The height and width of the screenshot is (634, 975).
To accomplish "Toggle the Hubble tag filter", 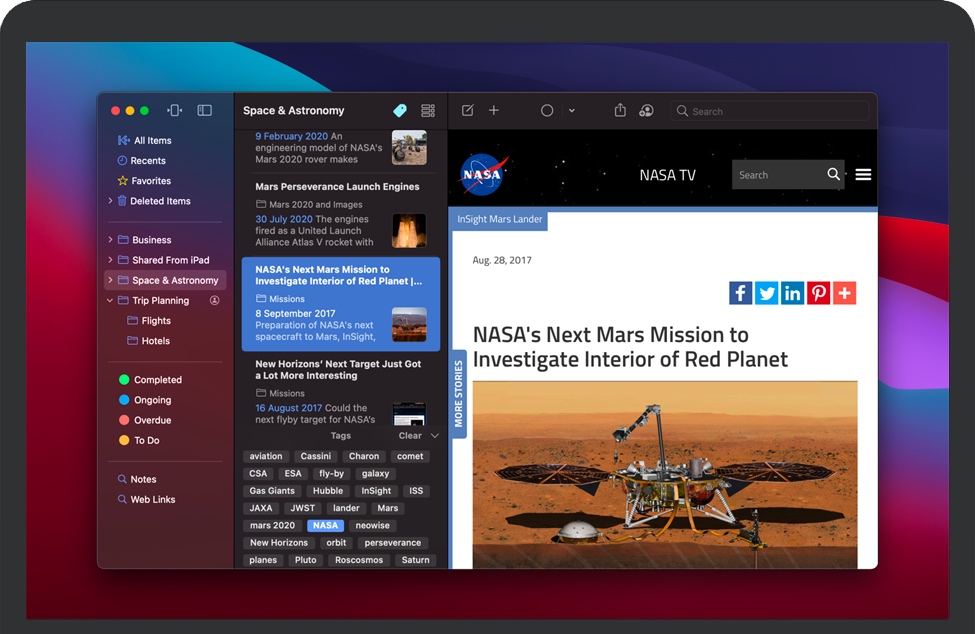I will 327,491.
